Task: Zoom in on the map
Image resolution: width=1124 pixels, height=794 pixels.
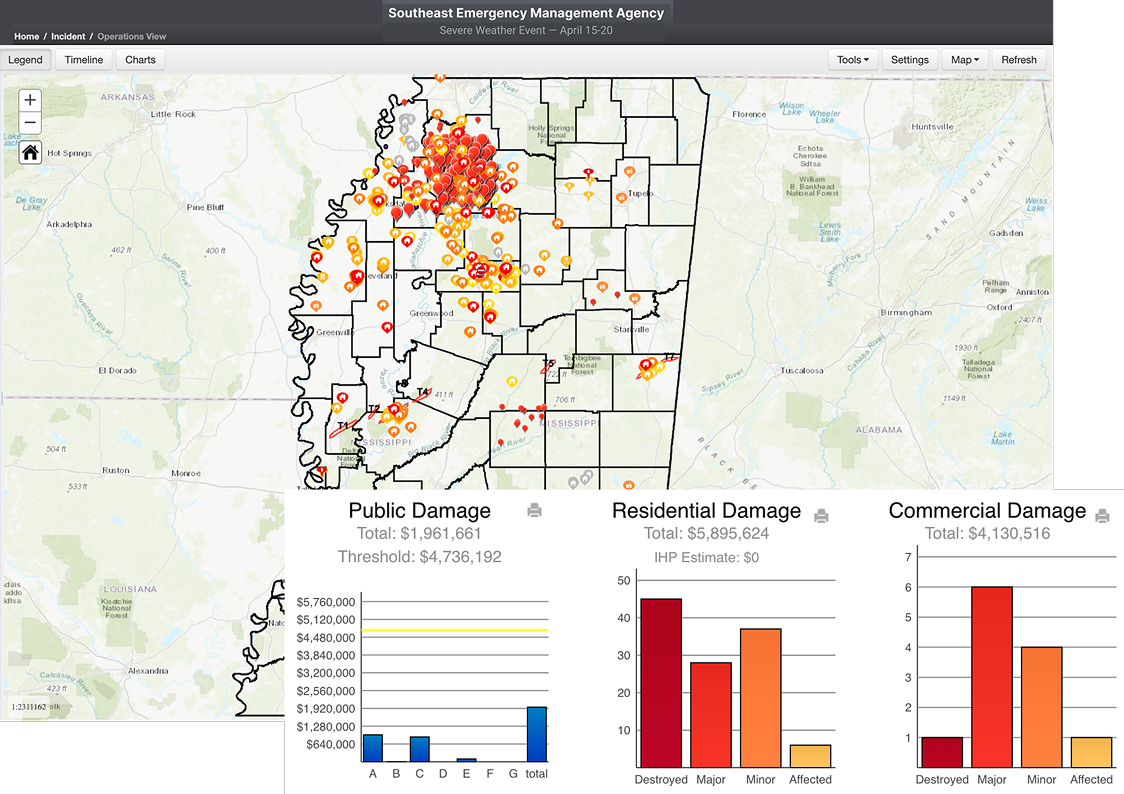Action: 30,100
